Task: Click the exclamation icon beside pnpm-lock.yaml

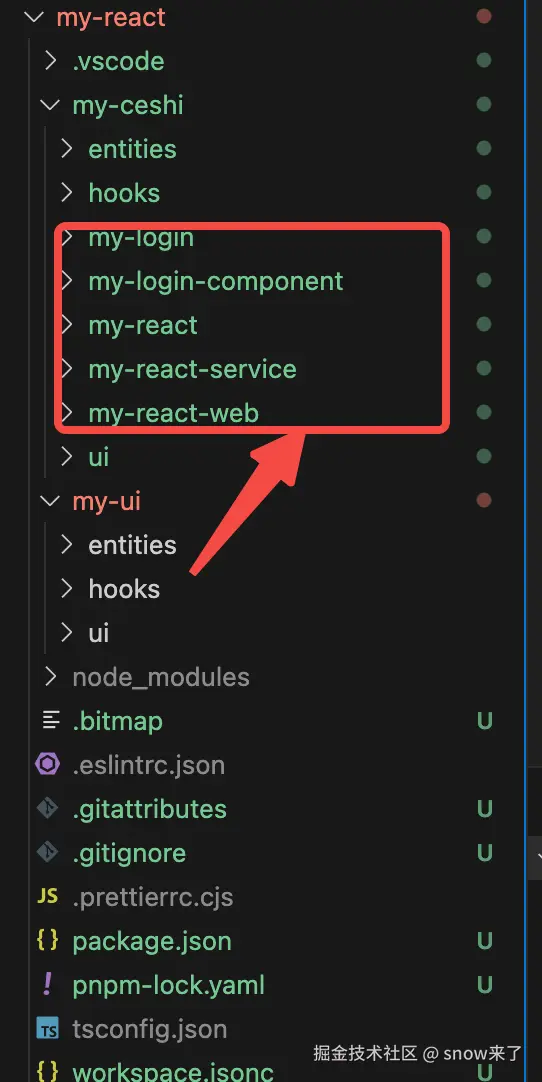Action: [x=48, y=985]
